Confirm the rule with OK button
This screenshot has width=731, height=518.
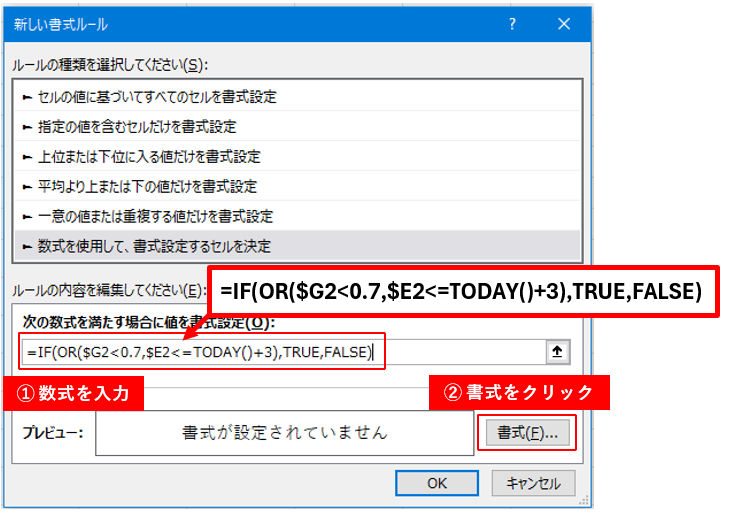click(437, 482)
